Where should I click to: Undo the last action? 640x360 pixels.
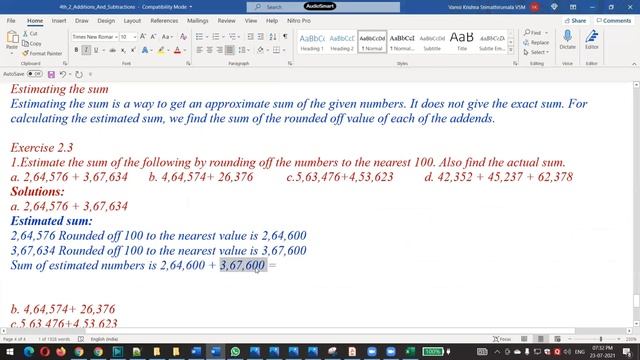point(62,74)
